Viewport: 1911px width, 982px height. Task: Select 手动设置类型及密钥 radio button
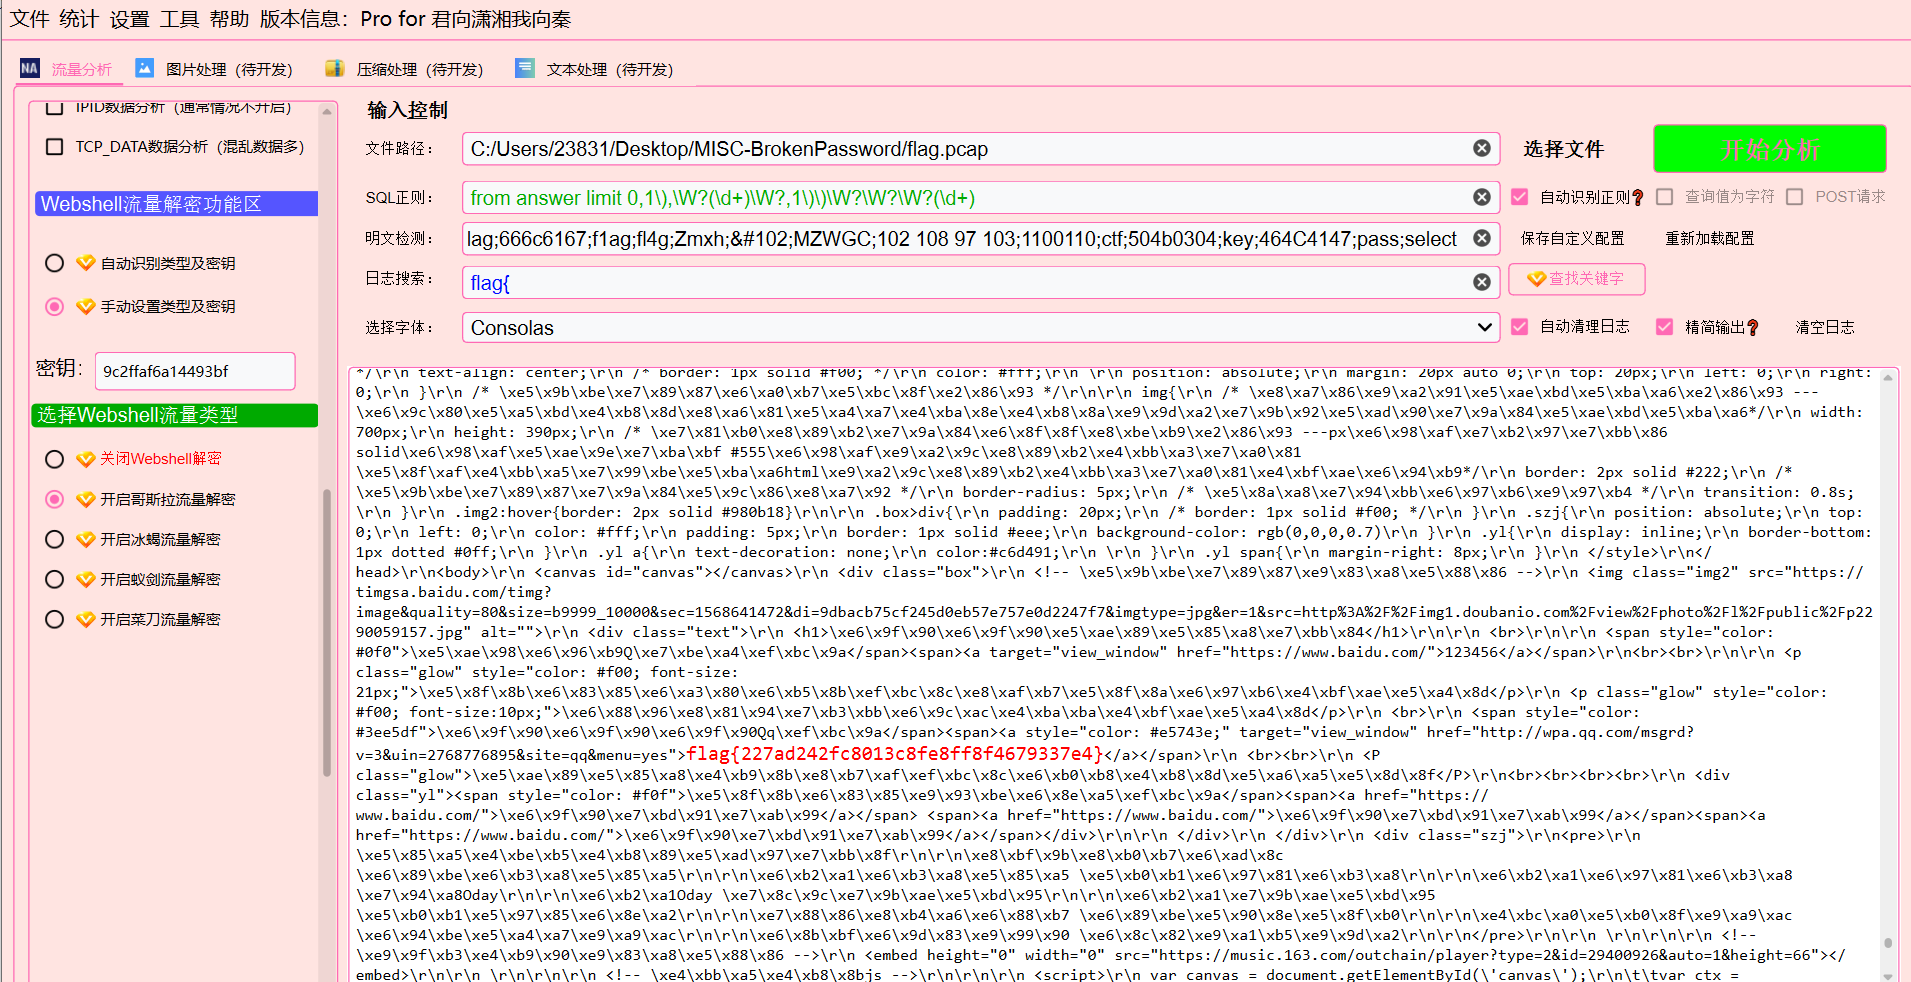tap(55, 306)
